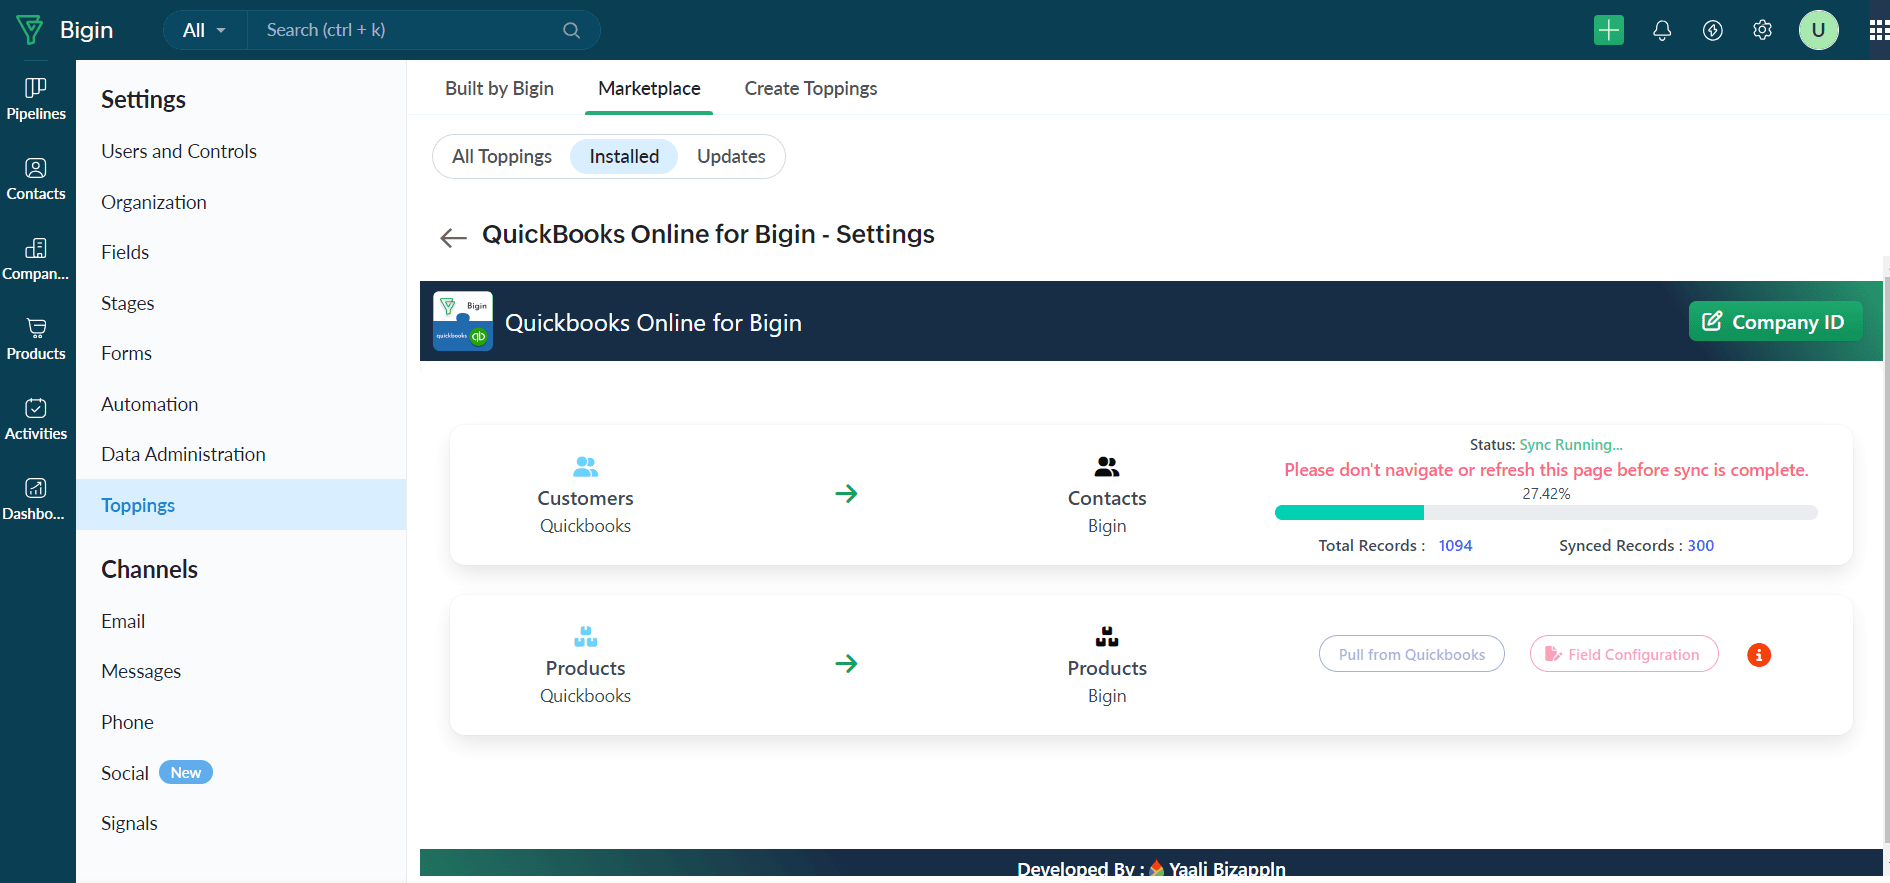This screenshot has width=1890, height=883.
Task: Open Activities from the sidebar
Action: pos(36,419)
